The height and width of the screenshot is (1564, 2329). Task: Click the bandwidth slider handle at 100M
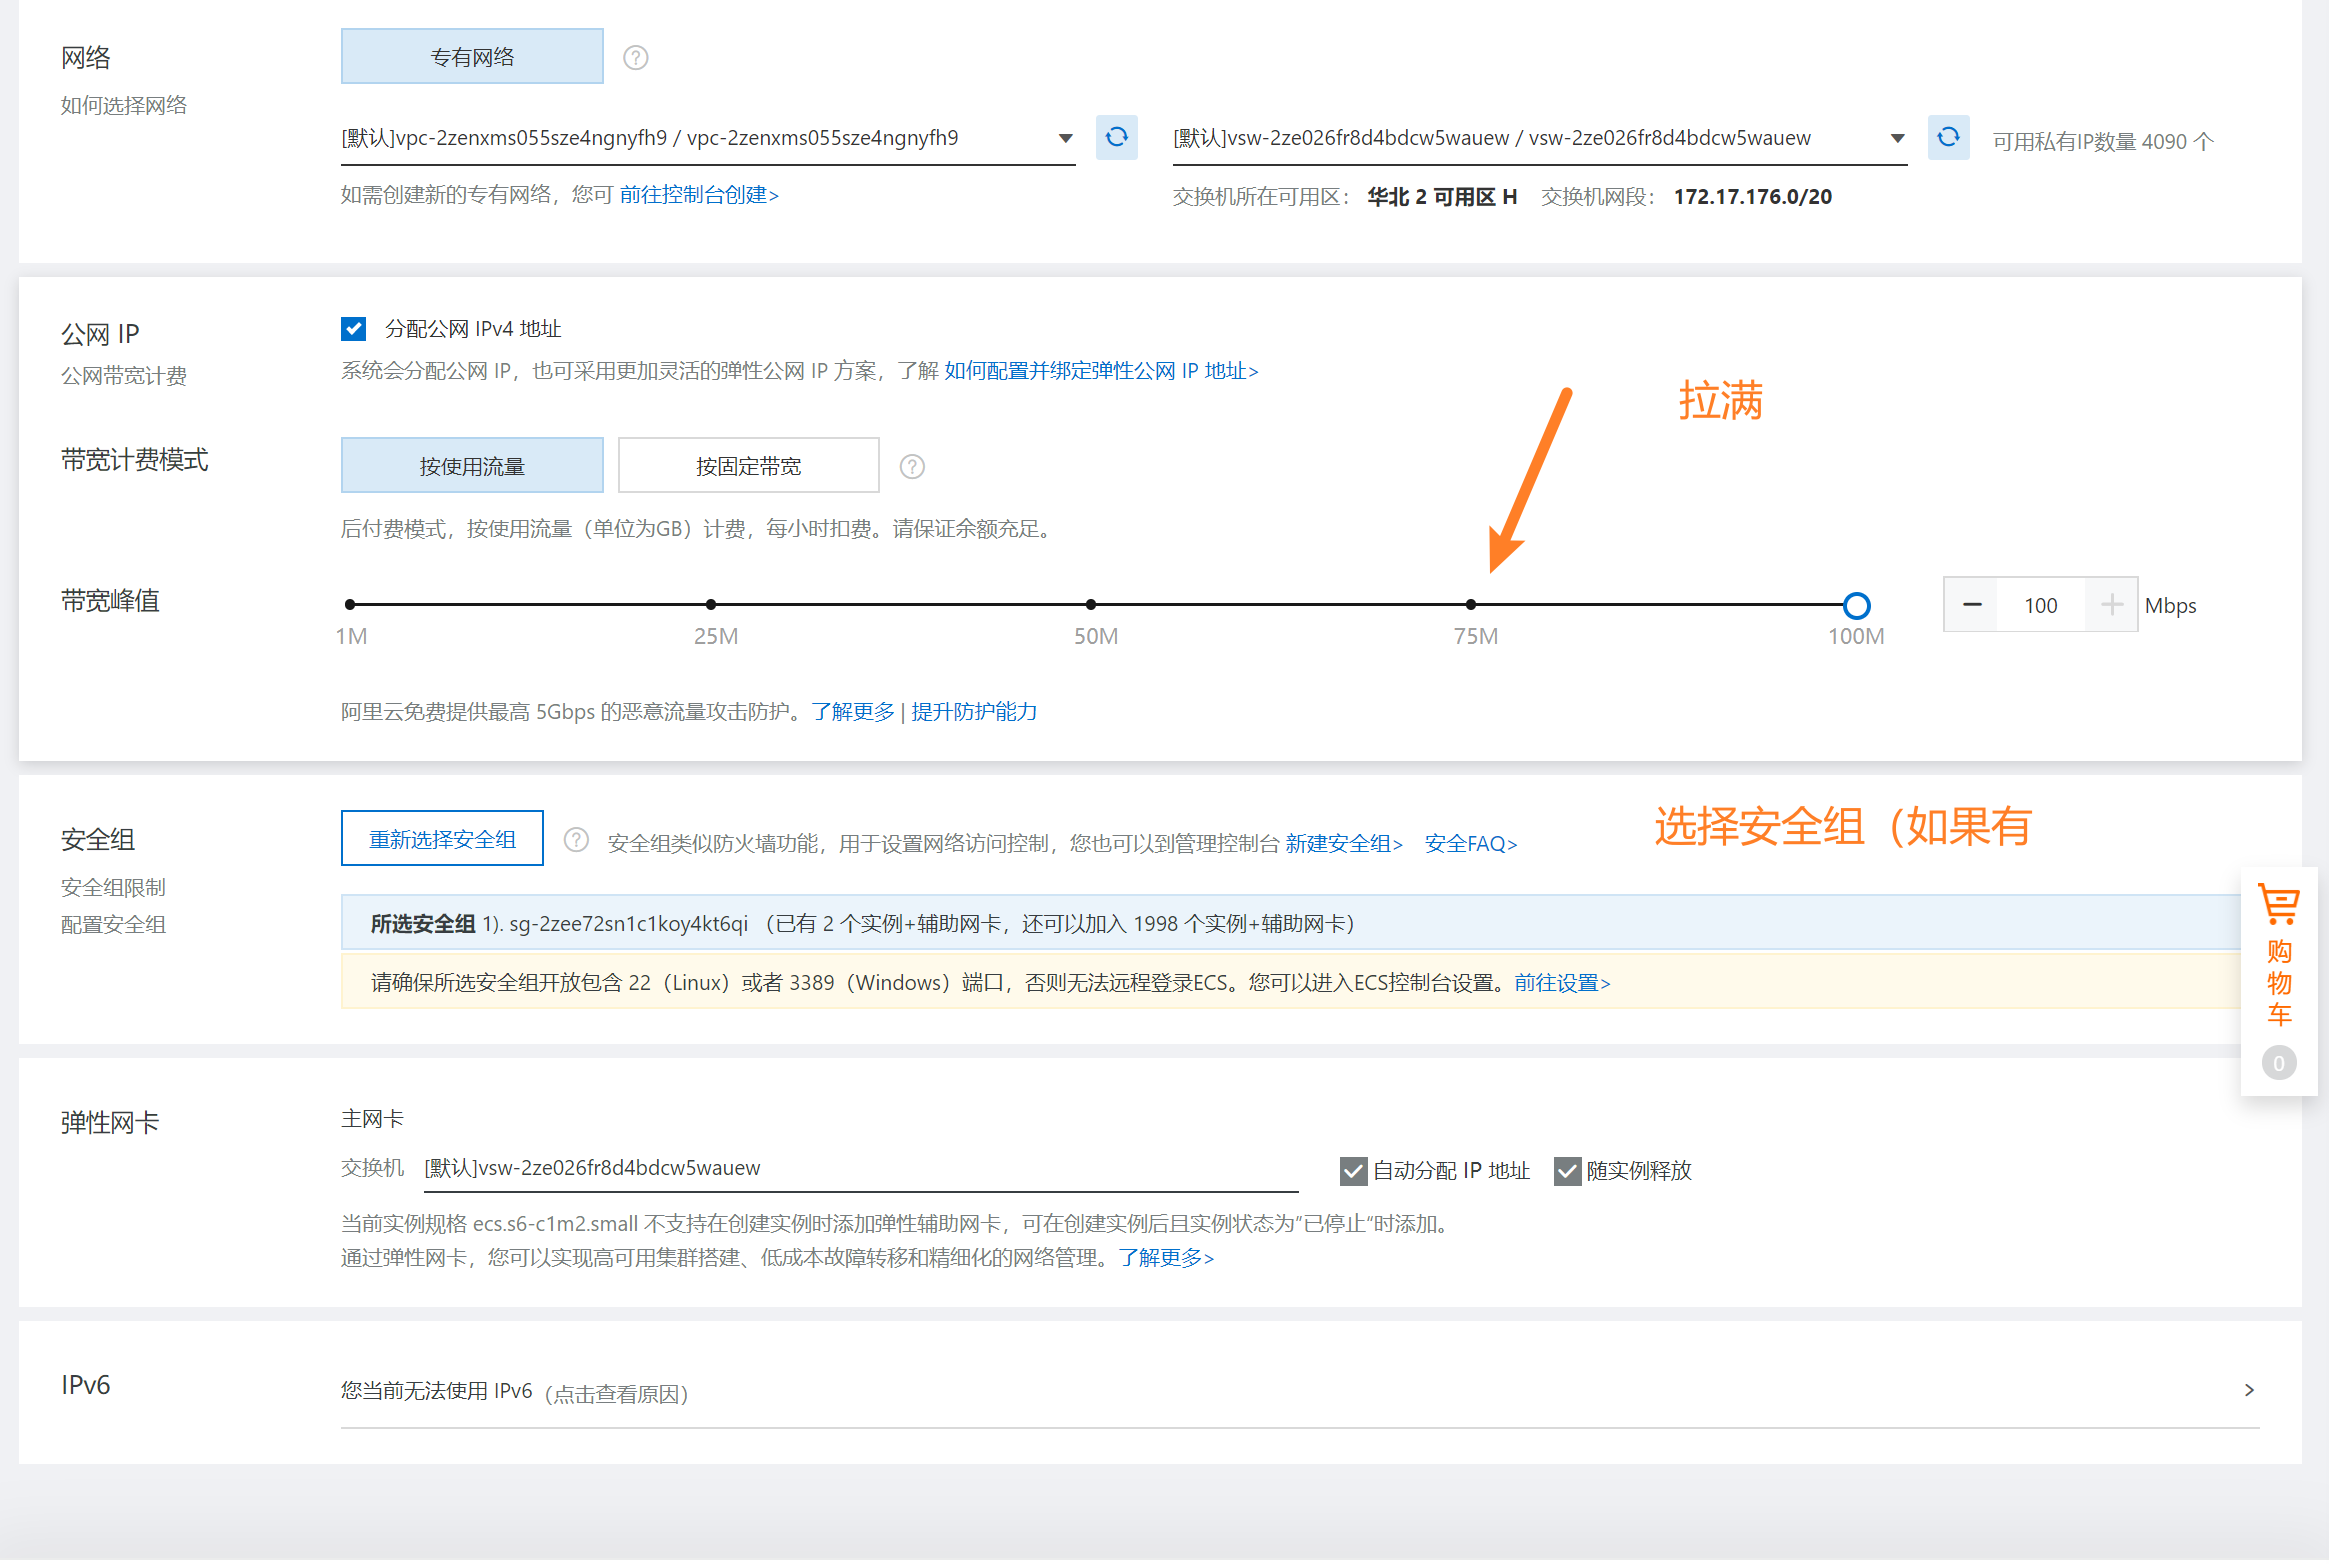click(1856, 605)
